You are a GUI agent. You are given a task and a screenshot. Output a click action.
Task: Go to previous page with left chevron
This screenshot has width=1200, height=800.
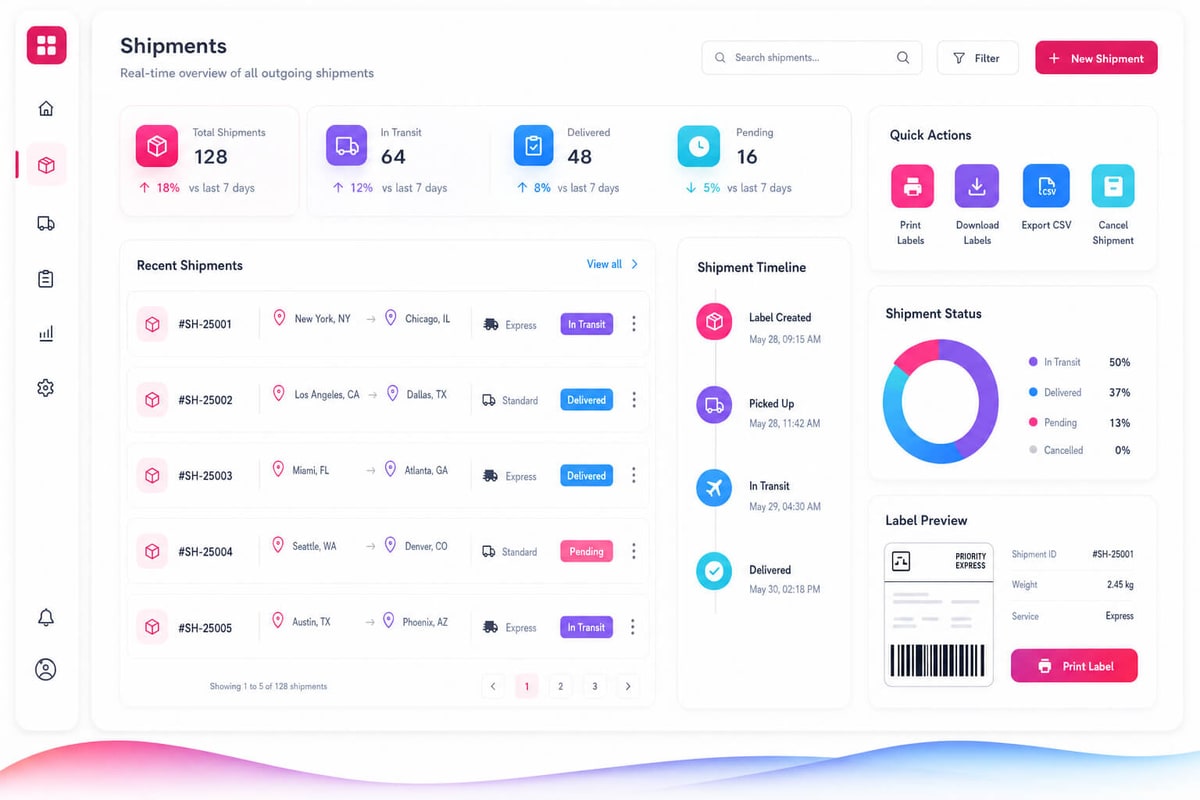pos(493,686)
